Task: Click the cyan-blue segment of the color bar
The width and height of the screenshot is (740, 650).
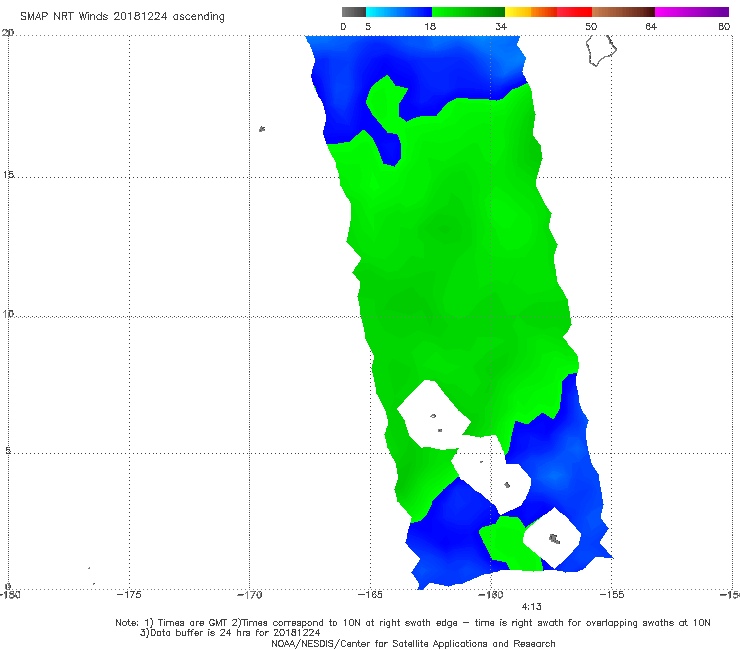Action: pos(399,12)
